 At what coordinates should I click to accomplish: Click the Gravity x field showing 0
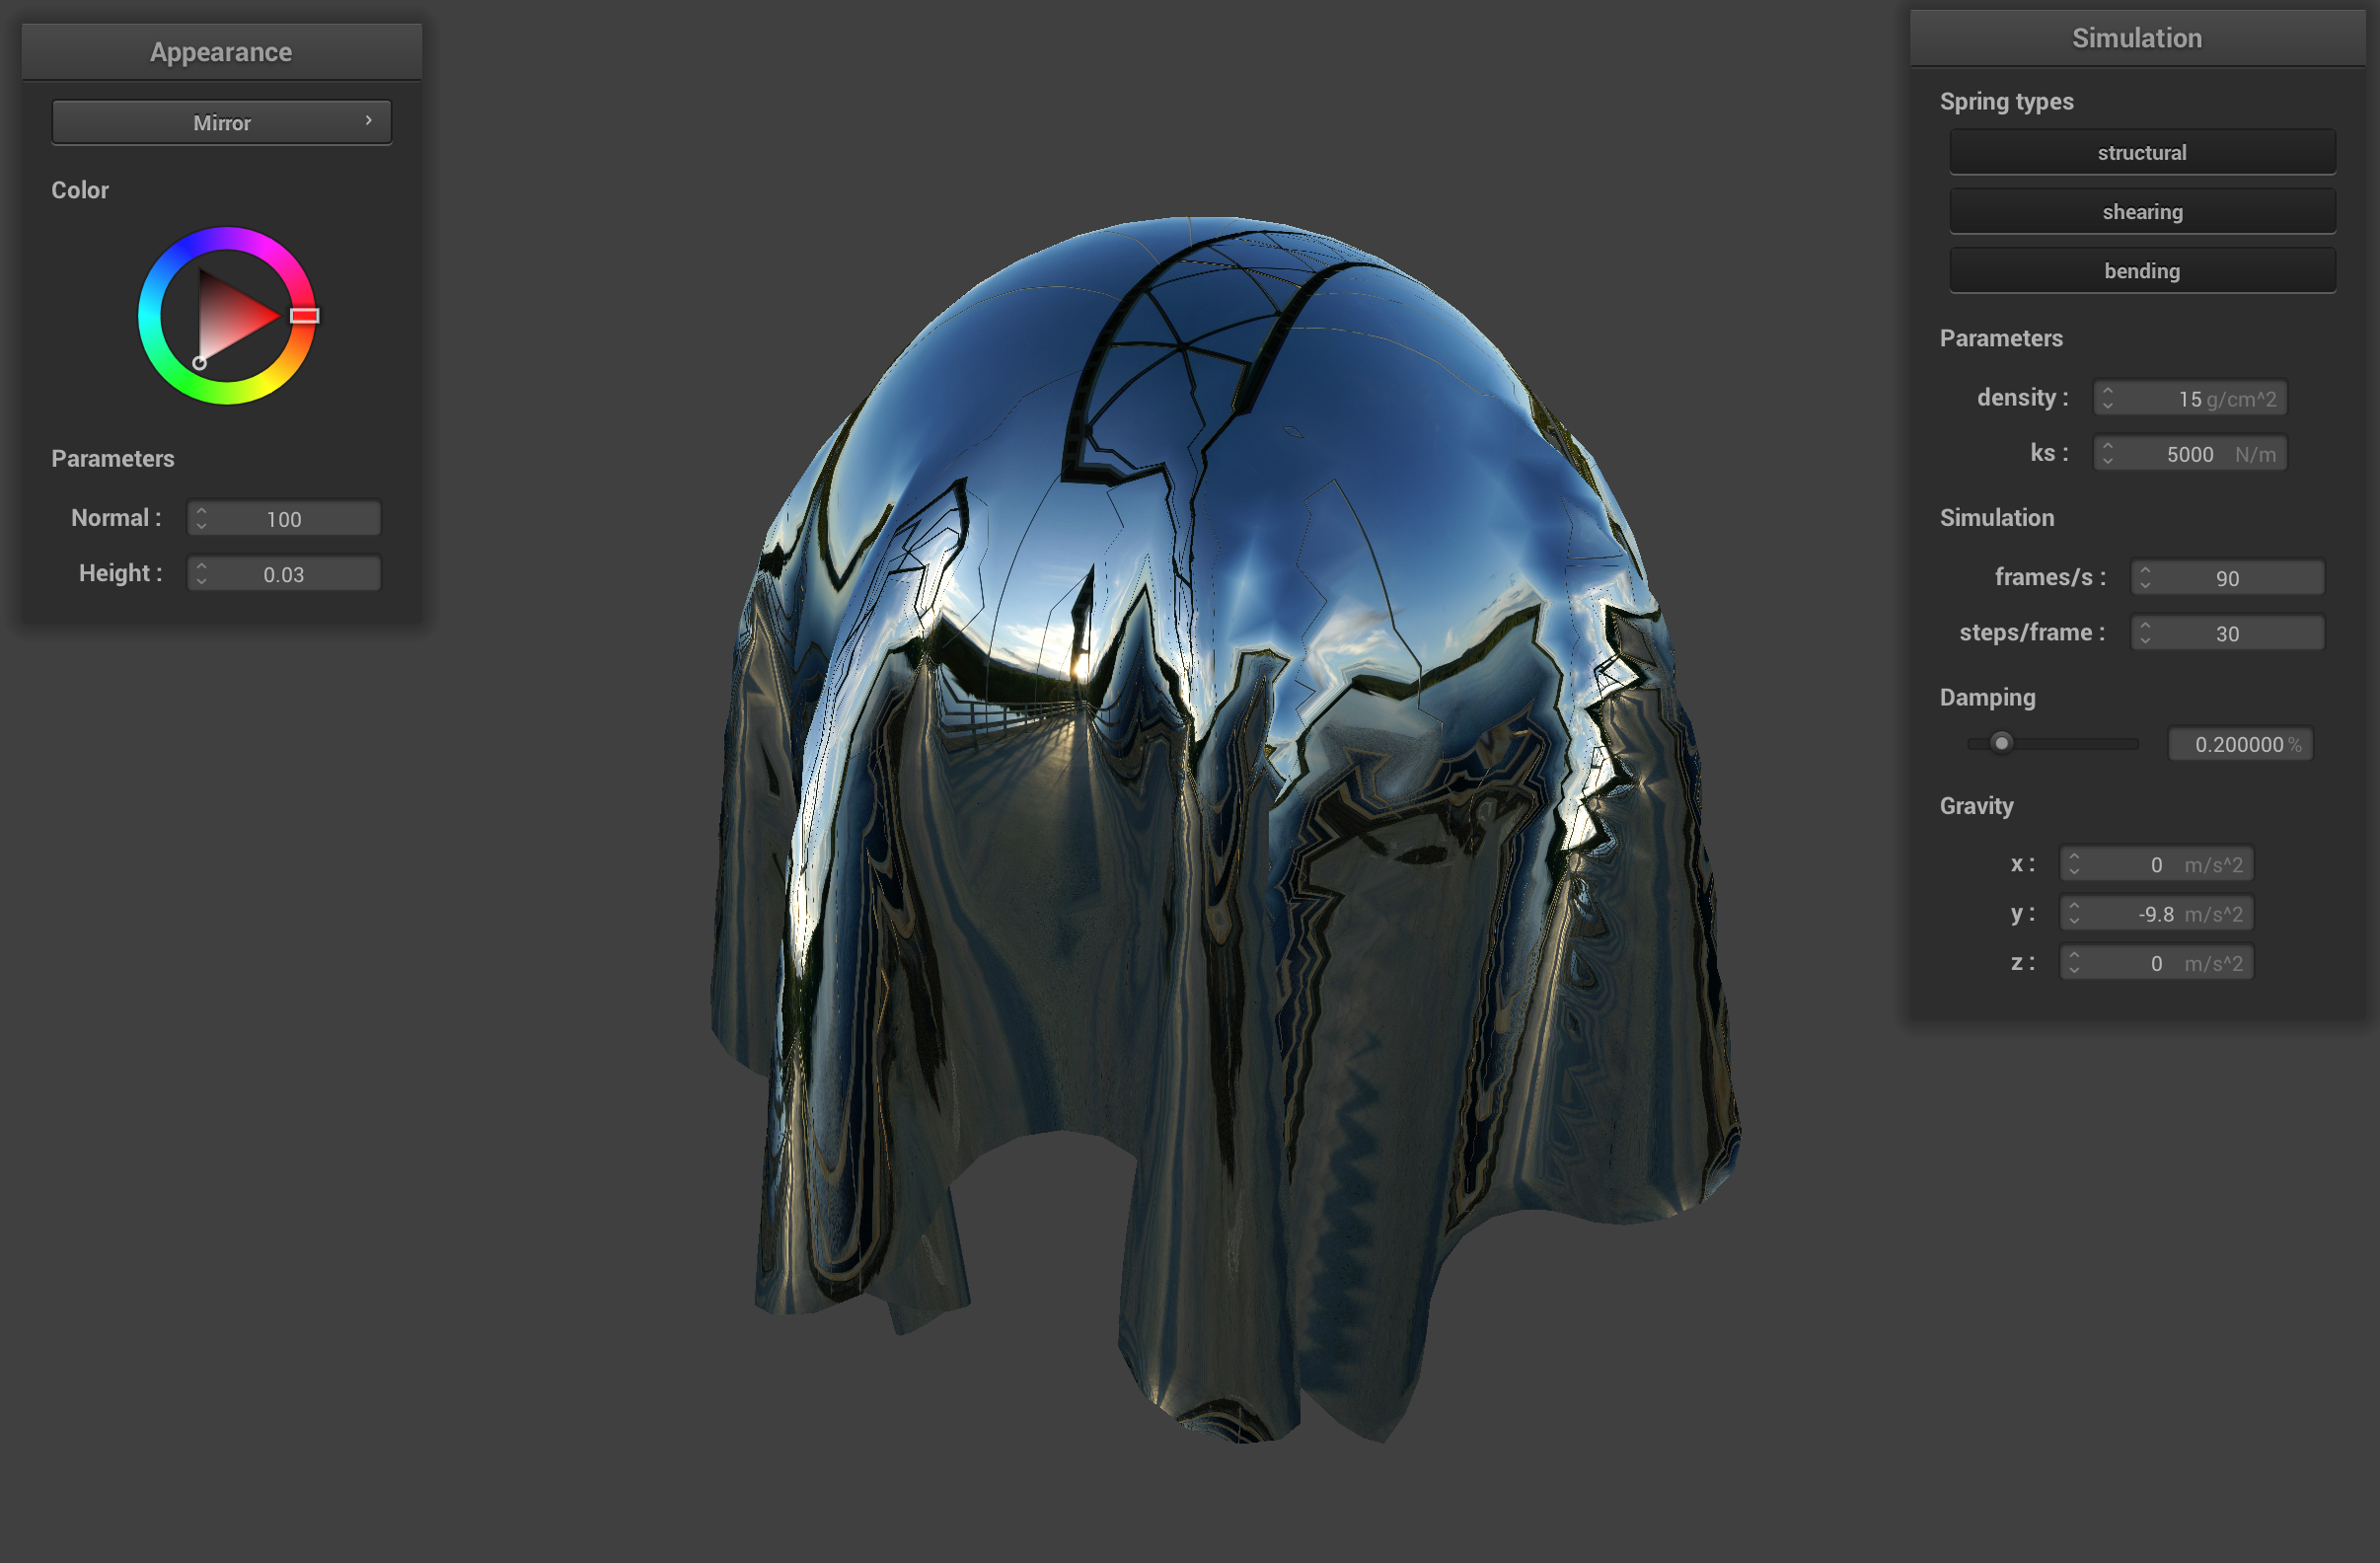[x=2155, y=864]
